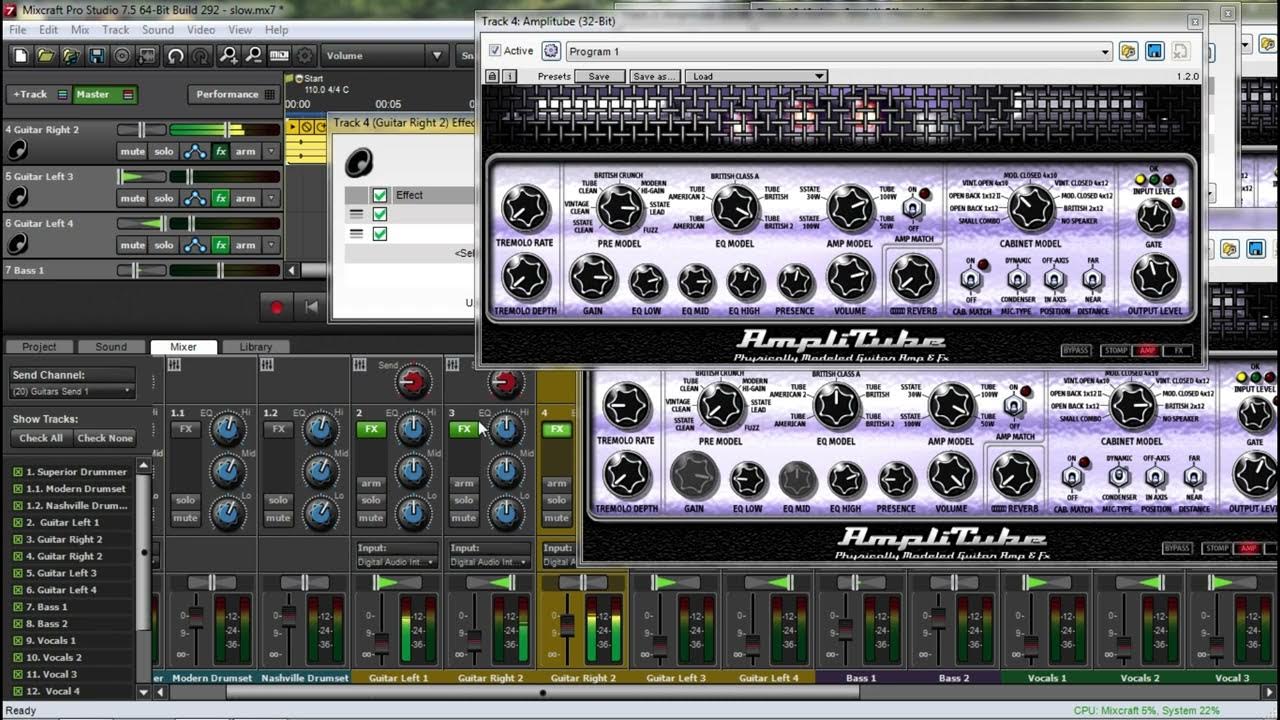Click the New Project toolbar icon
The image size is (1280, 720).
pyautogui.click(x=19, y=56)
